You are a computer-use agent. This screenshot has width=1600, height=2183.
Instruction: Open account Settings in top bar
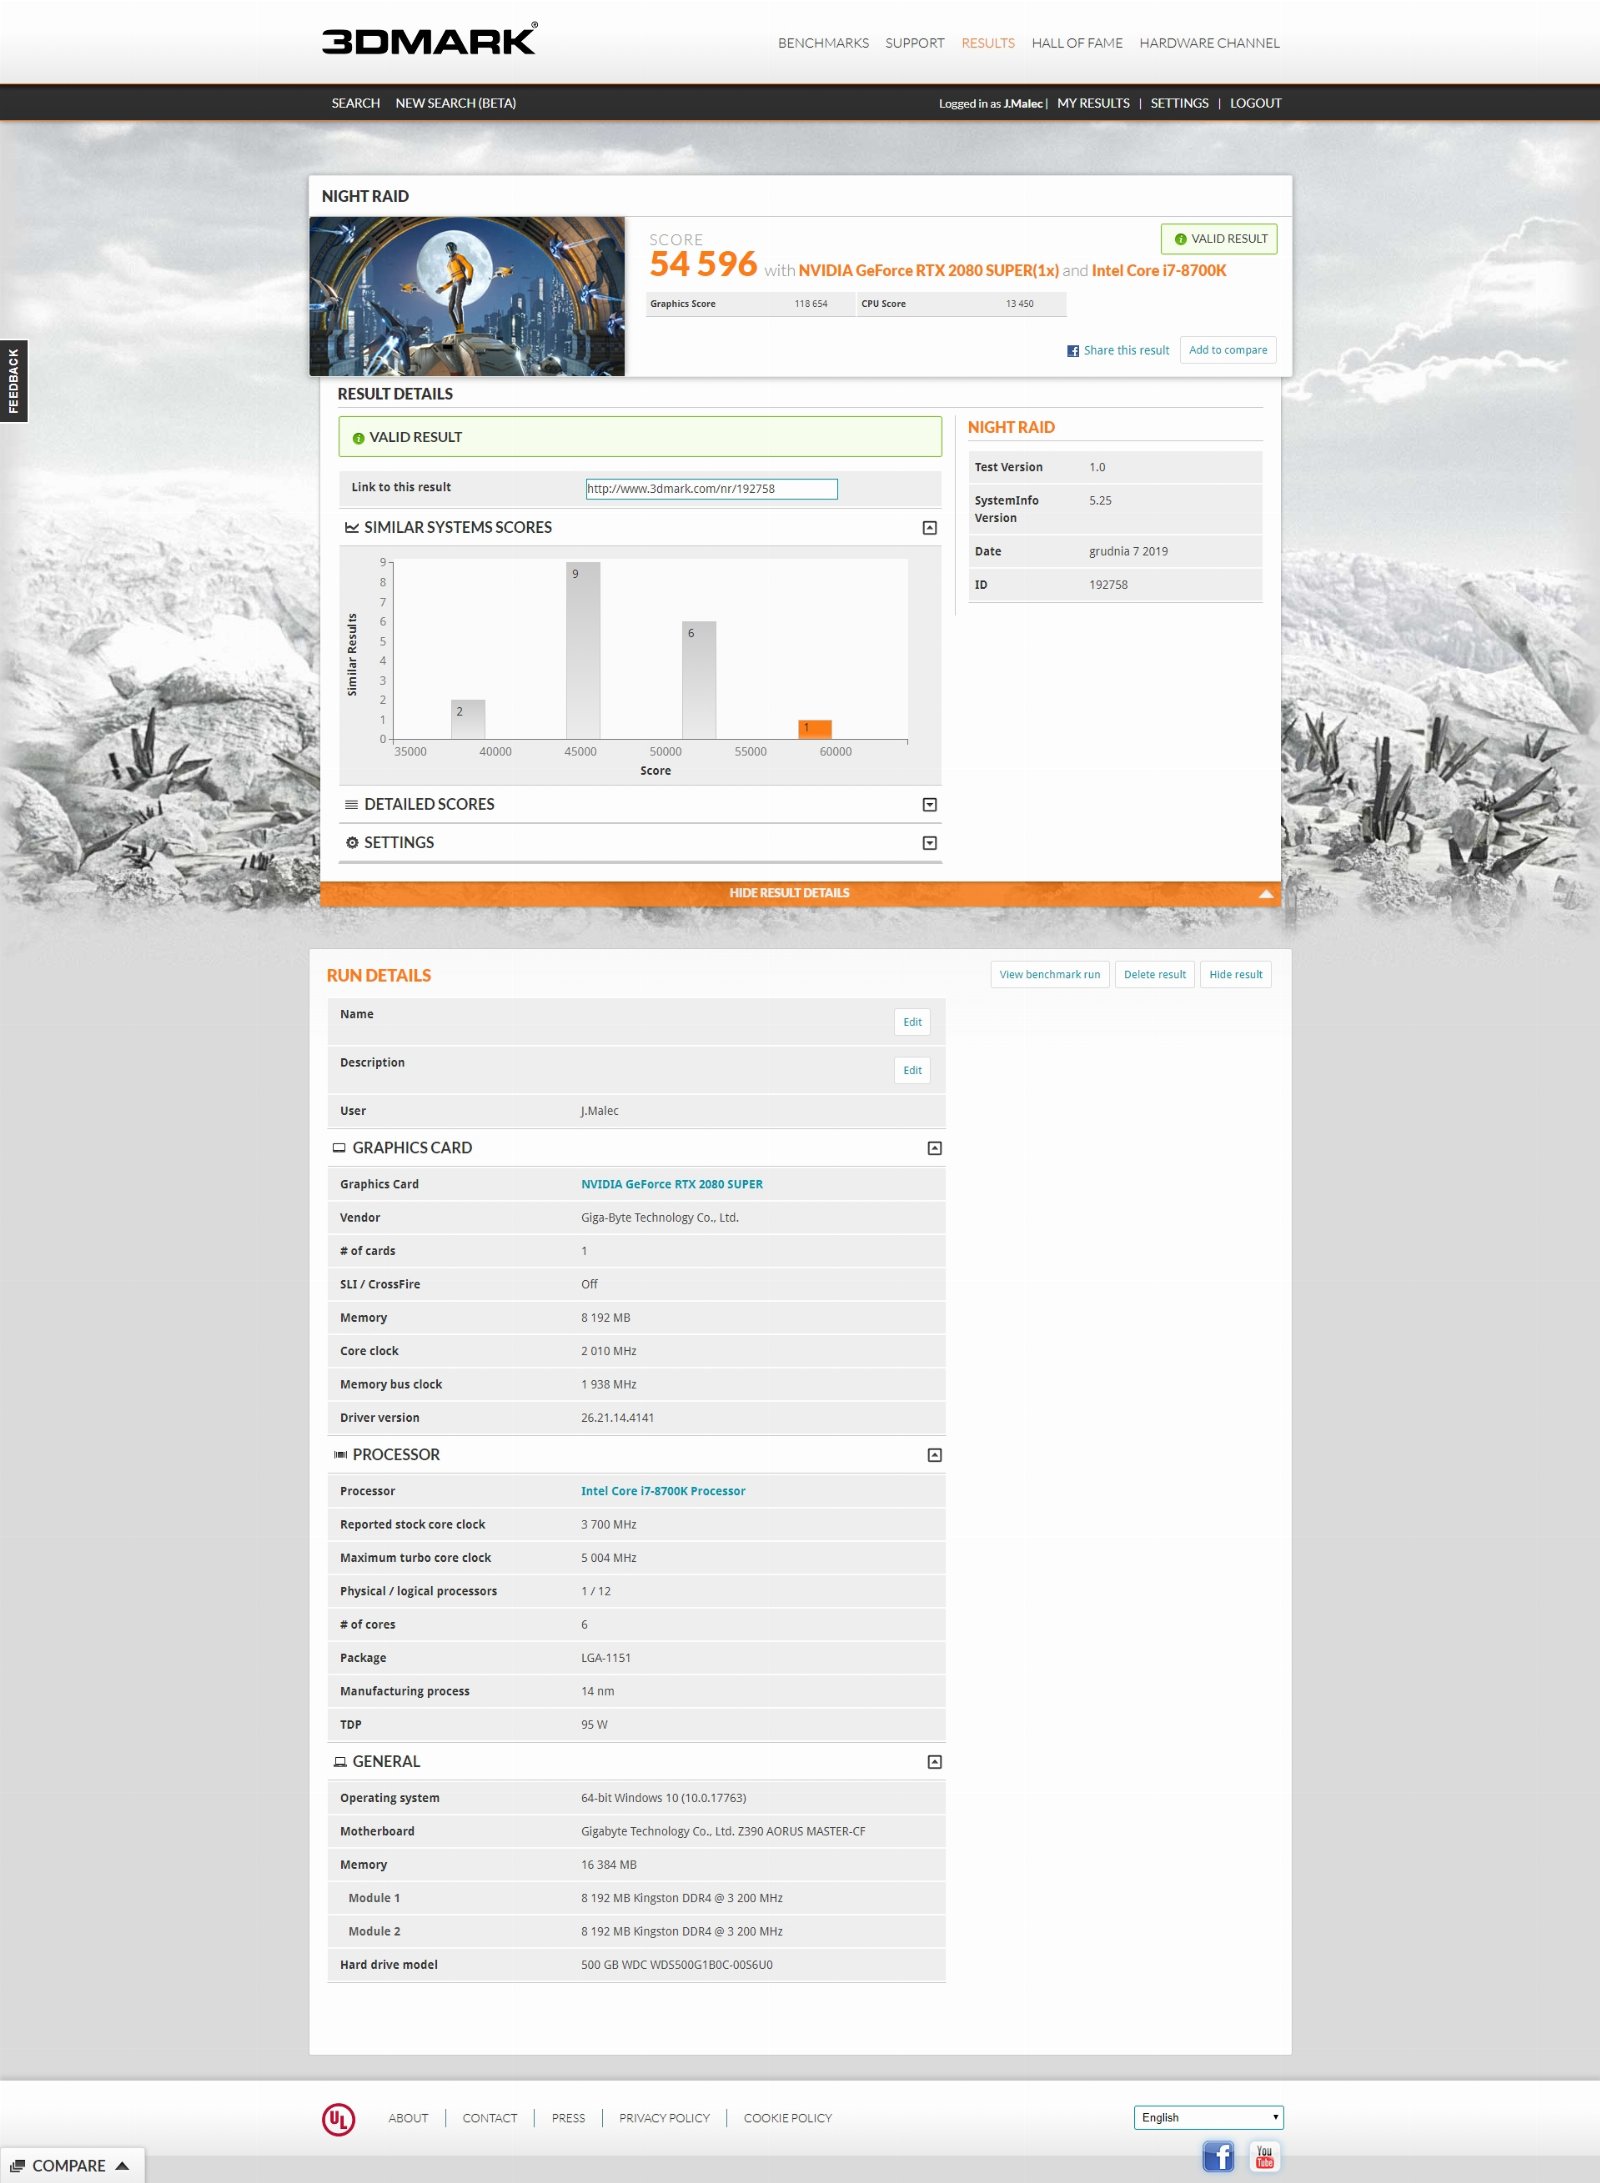click(x=1179, y=103)
